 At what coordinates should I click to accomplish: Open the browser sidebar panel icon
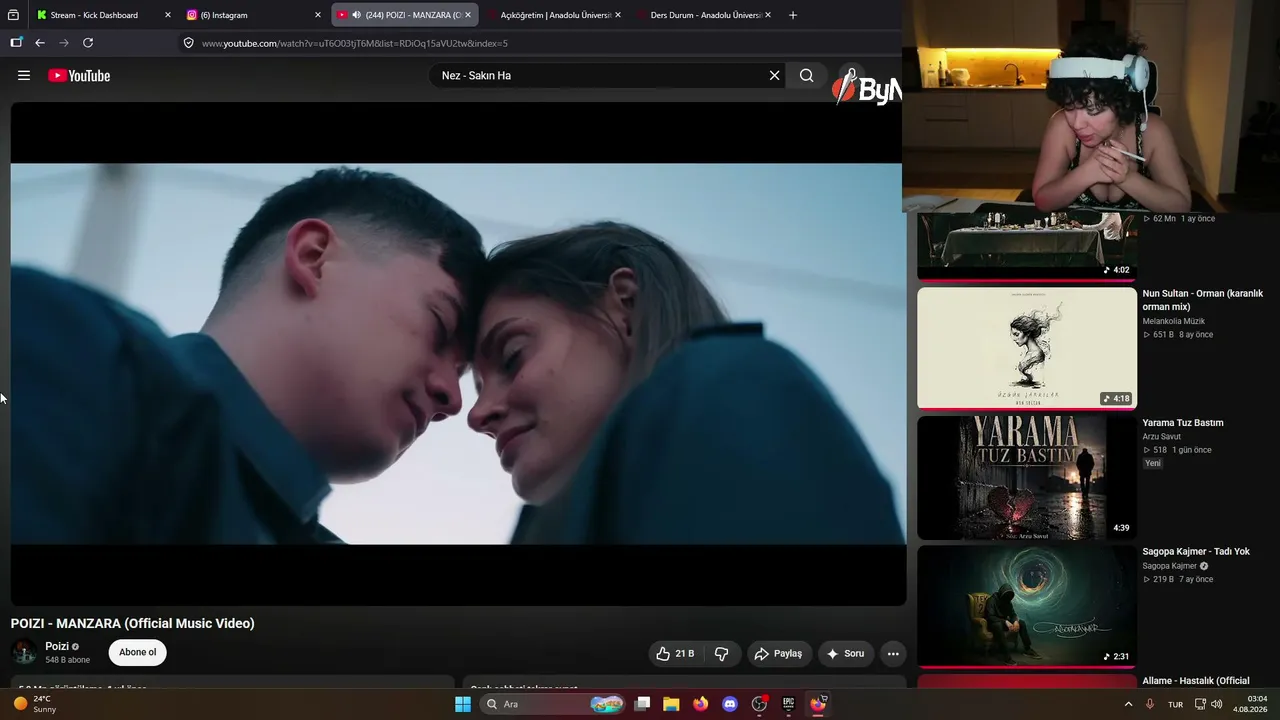[x=16, y=43]
